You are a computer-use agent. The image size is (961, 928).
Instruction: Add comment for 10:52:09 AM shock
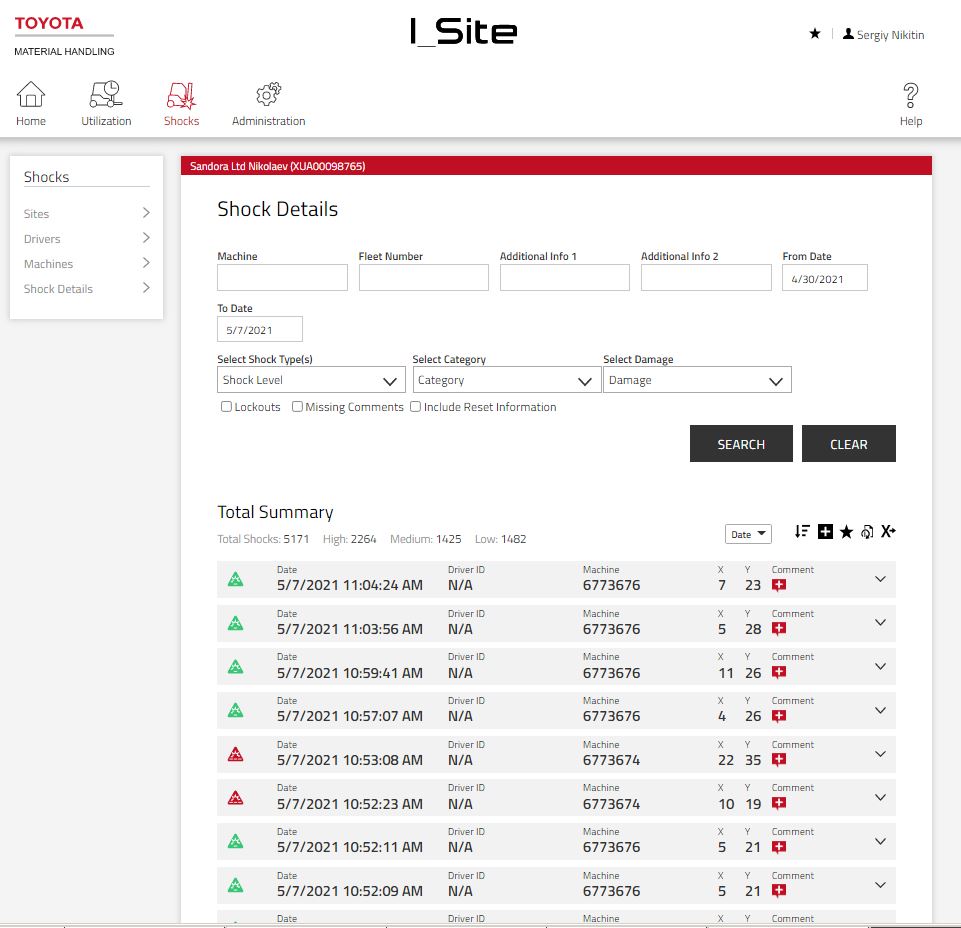(x=779, y=891)
